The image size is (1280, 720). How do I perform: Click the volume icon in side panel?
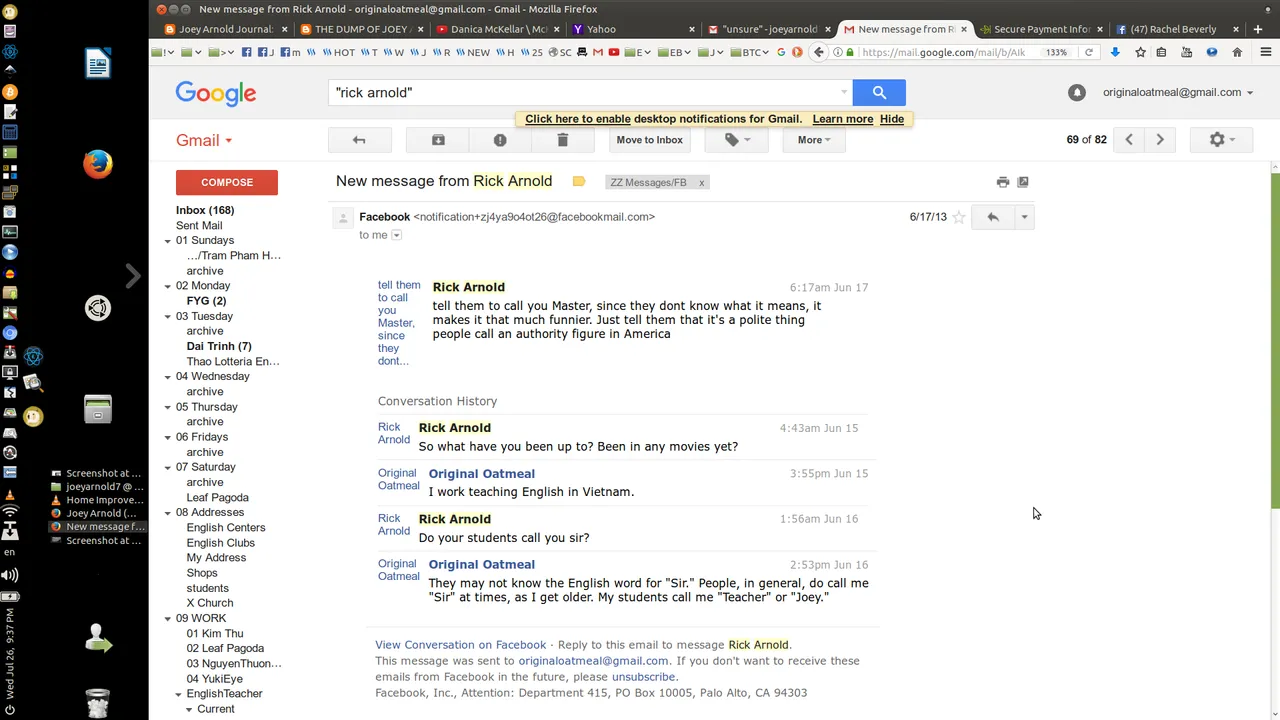click(9, 575)
